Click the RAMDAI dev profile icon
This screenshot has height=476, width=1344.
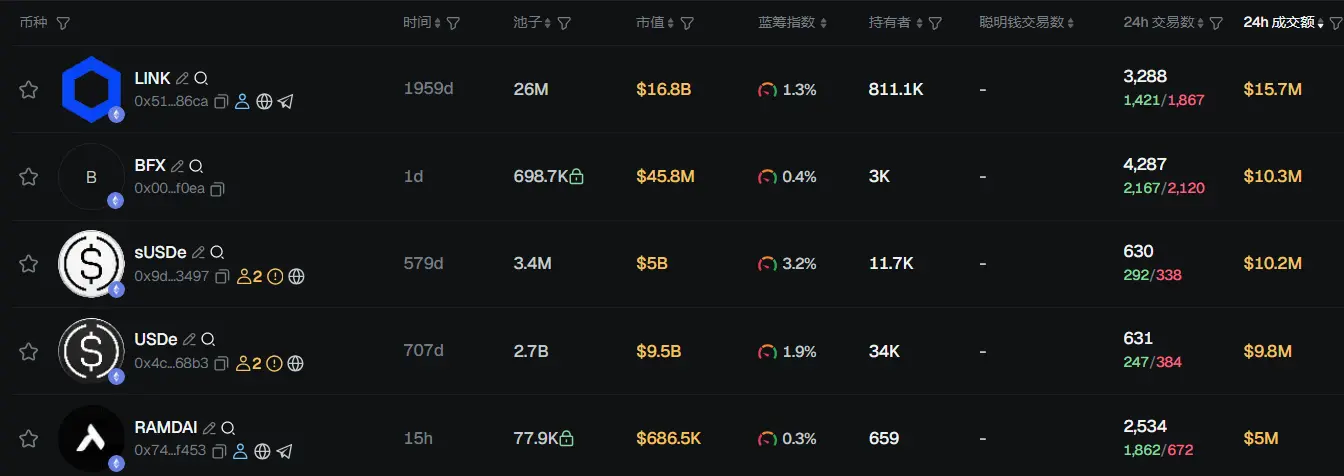(240, 451)
